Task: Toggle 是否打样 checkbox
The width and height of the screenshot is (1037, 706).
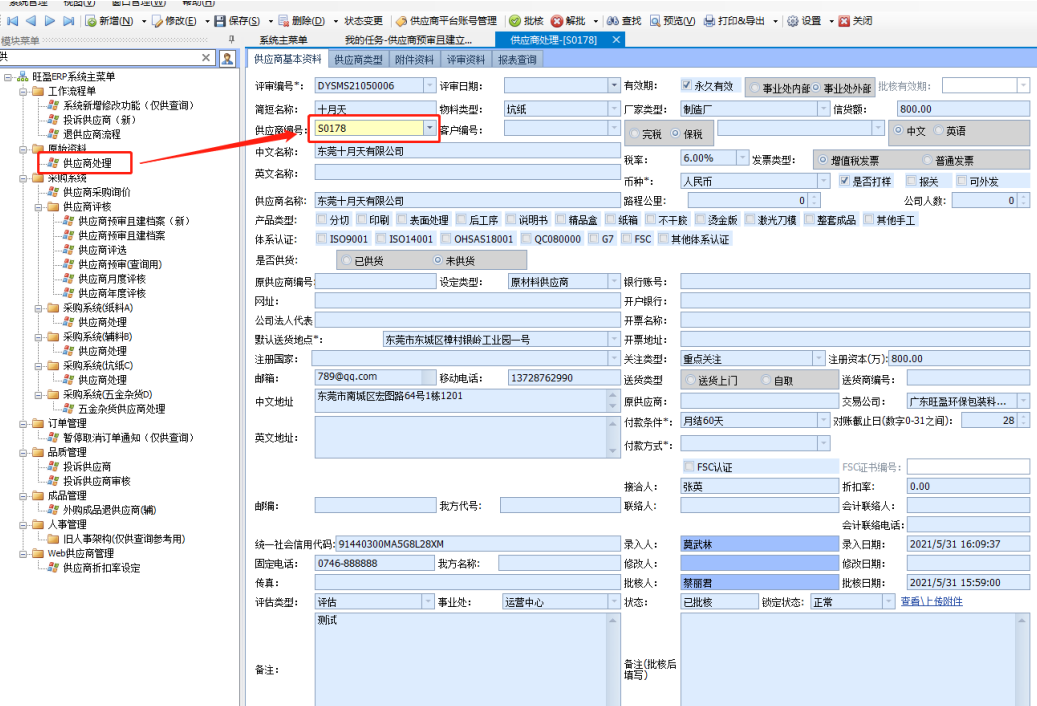Action: pos(844,180)
